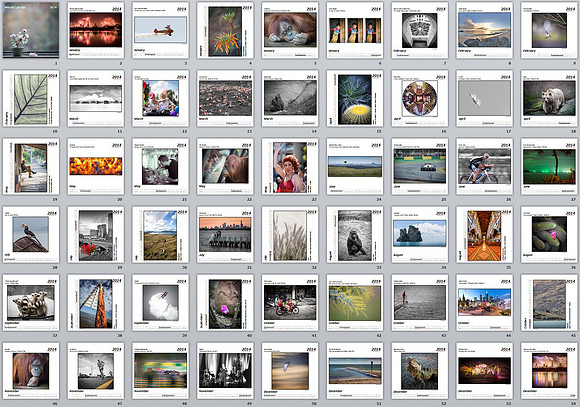Select slide 46 orangutan face portrait

point(31,371)
